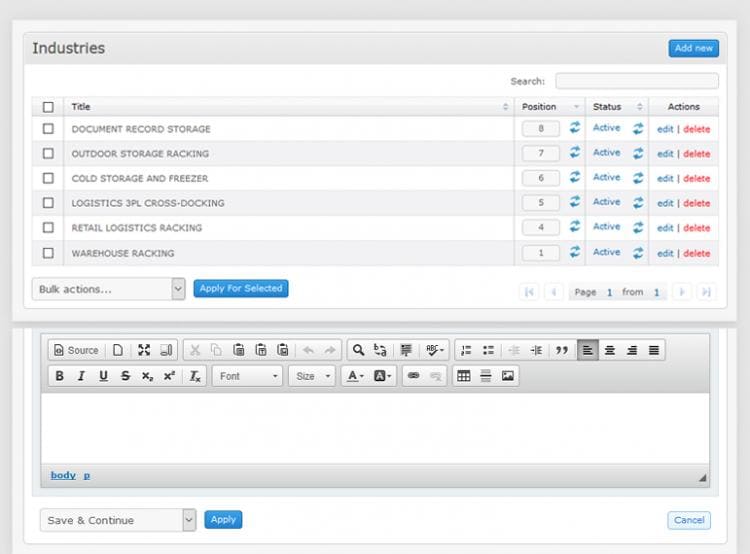750x554 pixels.
Task: Open the Size dropdown
Action: (x=312, y=376)
